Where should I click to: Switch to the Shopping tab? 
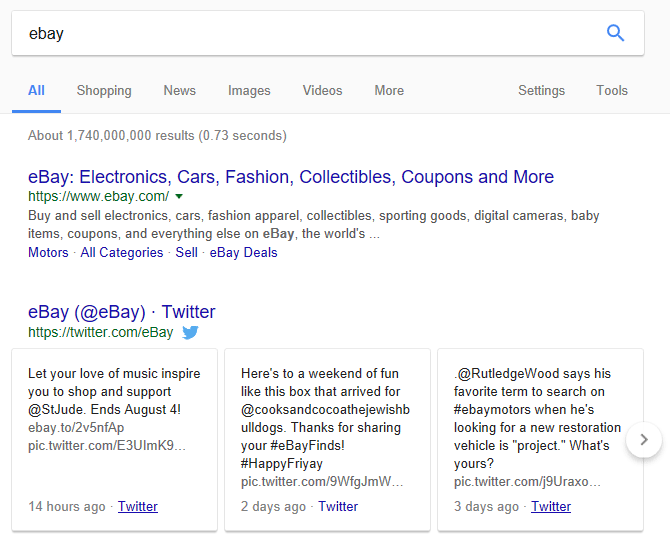click(104, 91)
